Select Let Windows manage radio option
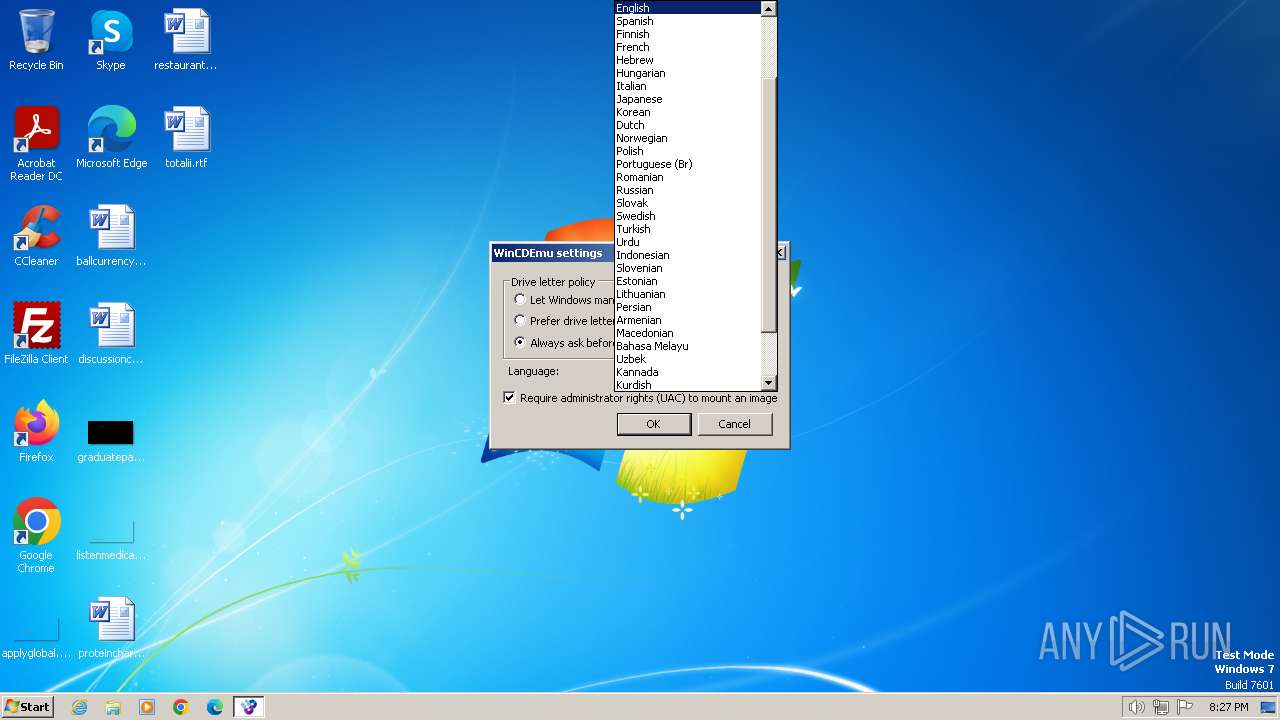This screenshot has height=720, width=1280. click(x=520, y=299)
